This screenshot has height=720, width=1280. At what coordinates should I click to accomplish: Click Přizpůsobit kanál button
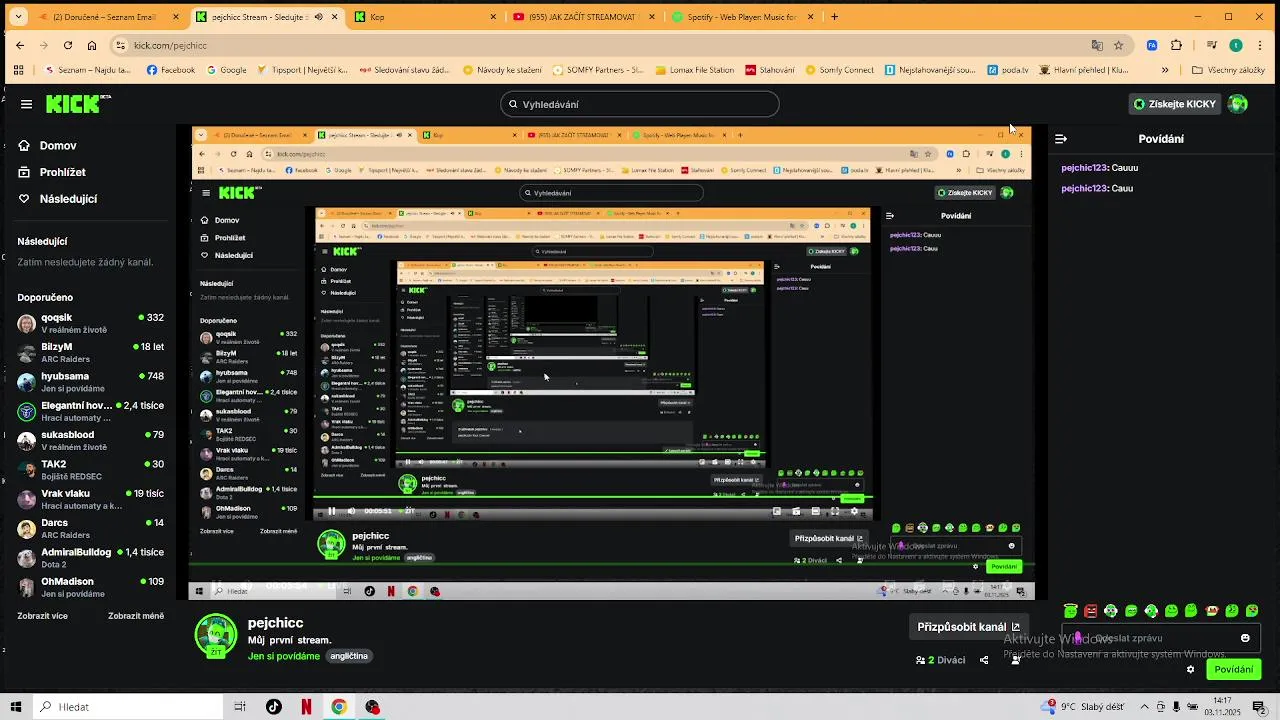tap(969, 627)
